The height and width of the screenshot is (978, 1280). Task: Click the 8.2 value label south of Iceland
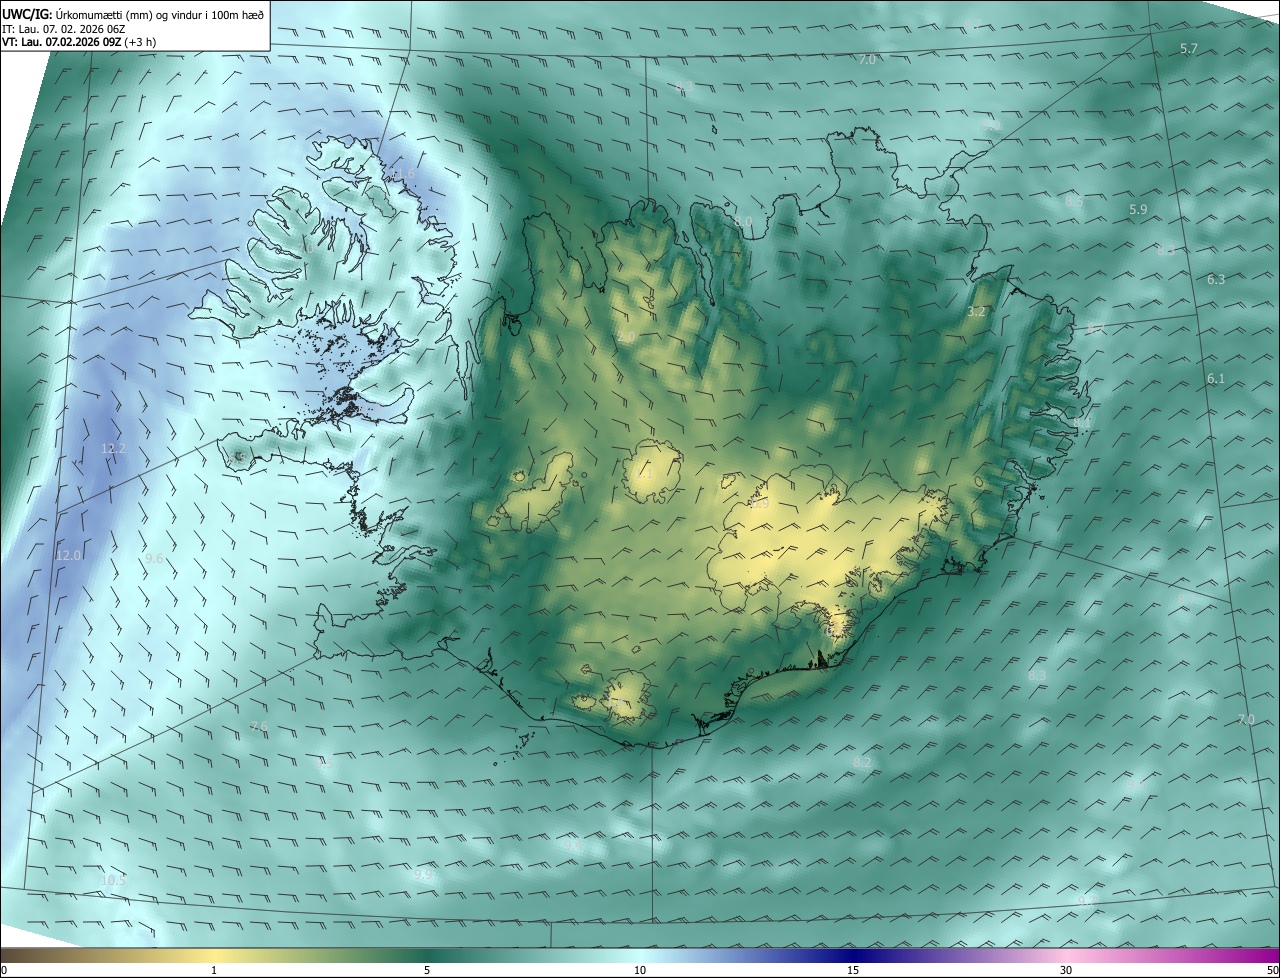coord(862,762)
